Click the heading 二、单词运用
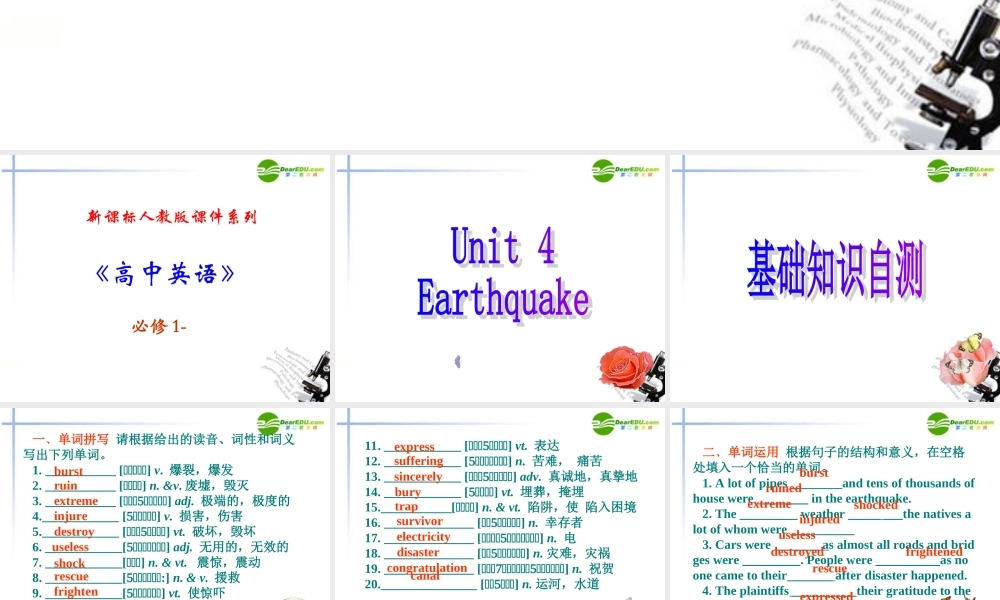This screenshot has height=600, width=1000. [740, 452]
